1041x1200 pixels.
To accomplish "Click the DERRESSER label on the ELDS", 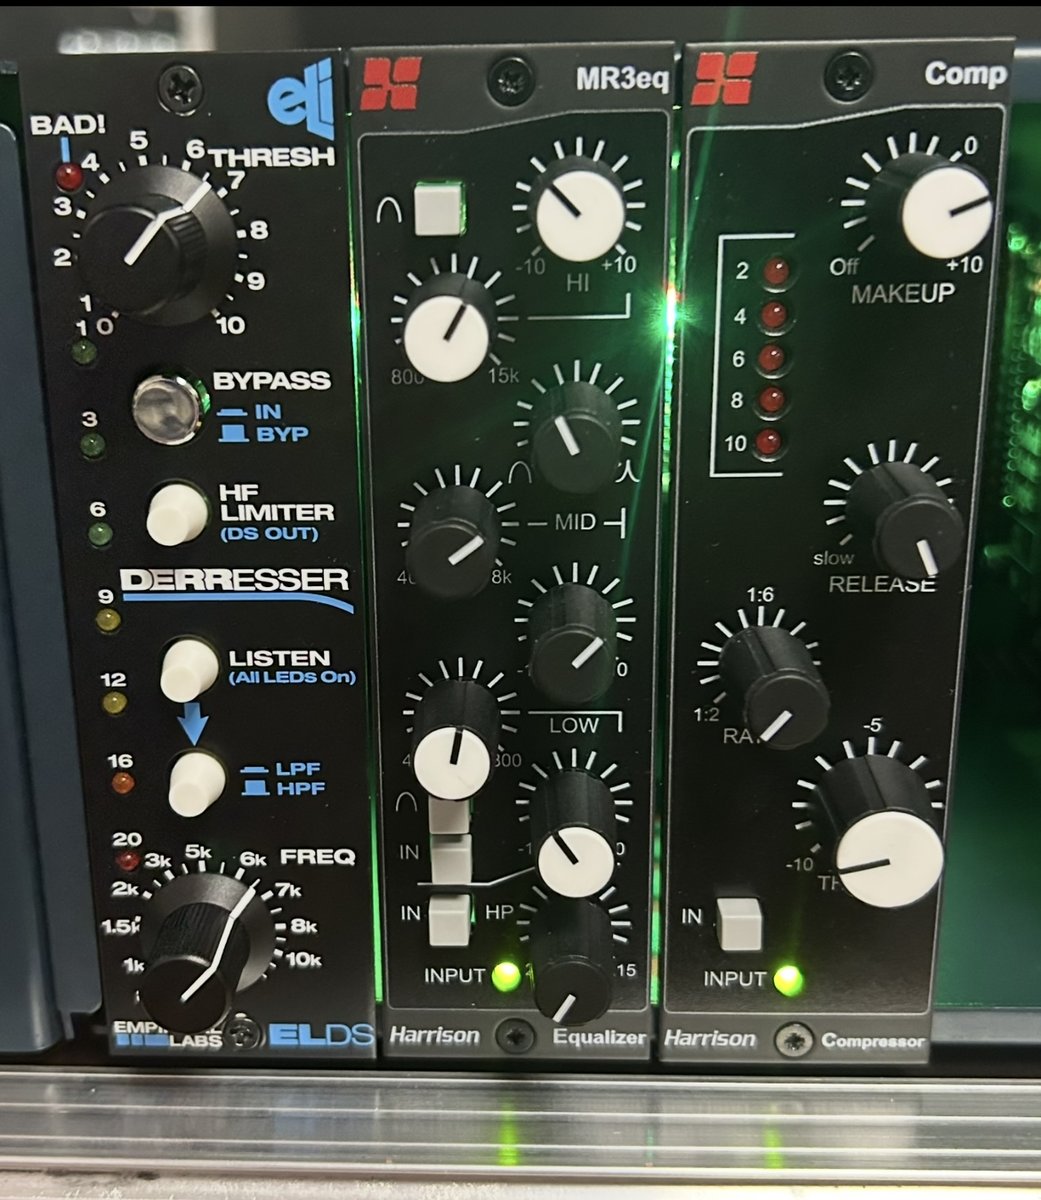I will tap(233, 581).
